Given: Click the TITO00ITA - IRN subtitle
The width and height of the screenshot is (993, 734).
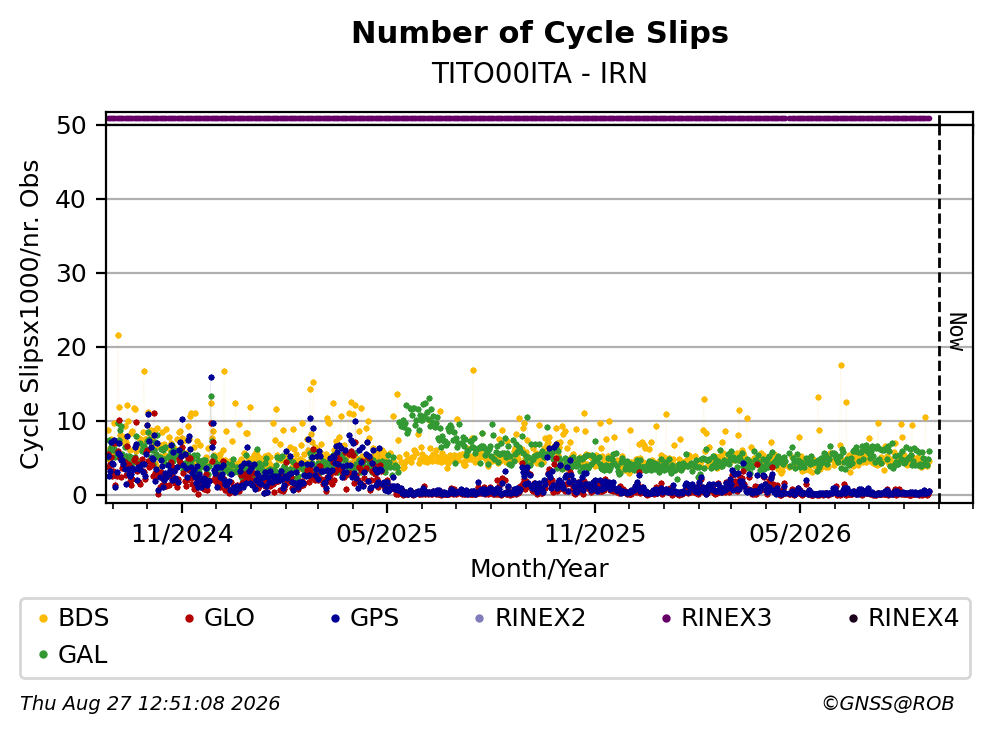Looking at the screenshot, I should pos(540,73).
